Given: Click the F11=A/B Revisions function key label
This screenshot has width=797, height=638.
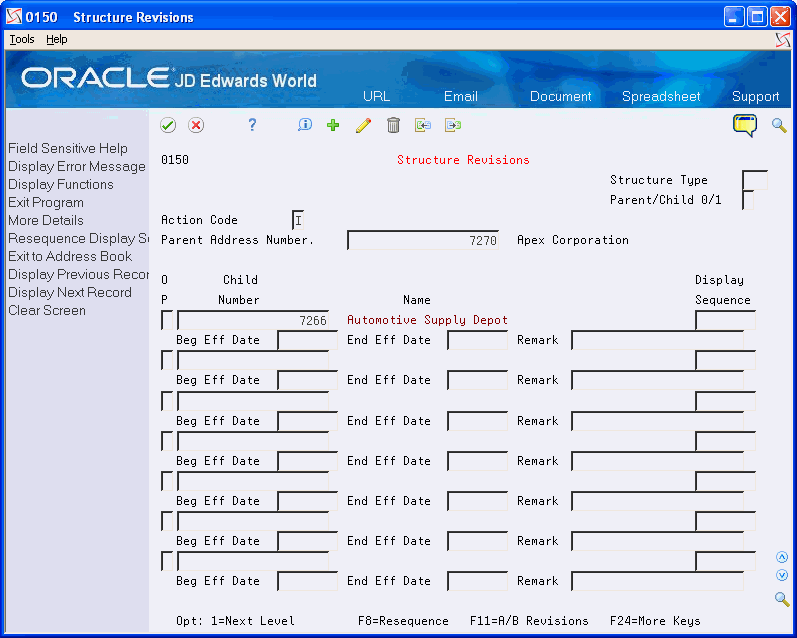Looking at the screenshot, I should tap(529, 621).
